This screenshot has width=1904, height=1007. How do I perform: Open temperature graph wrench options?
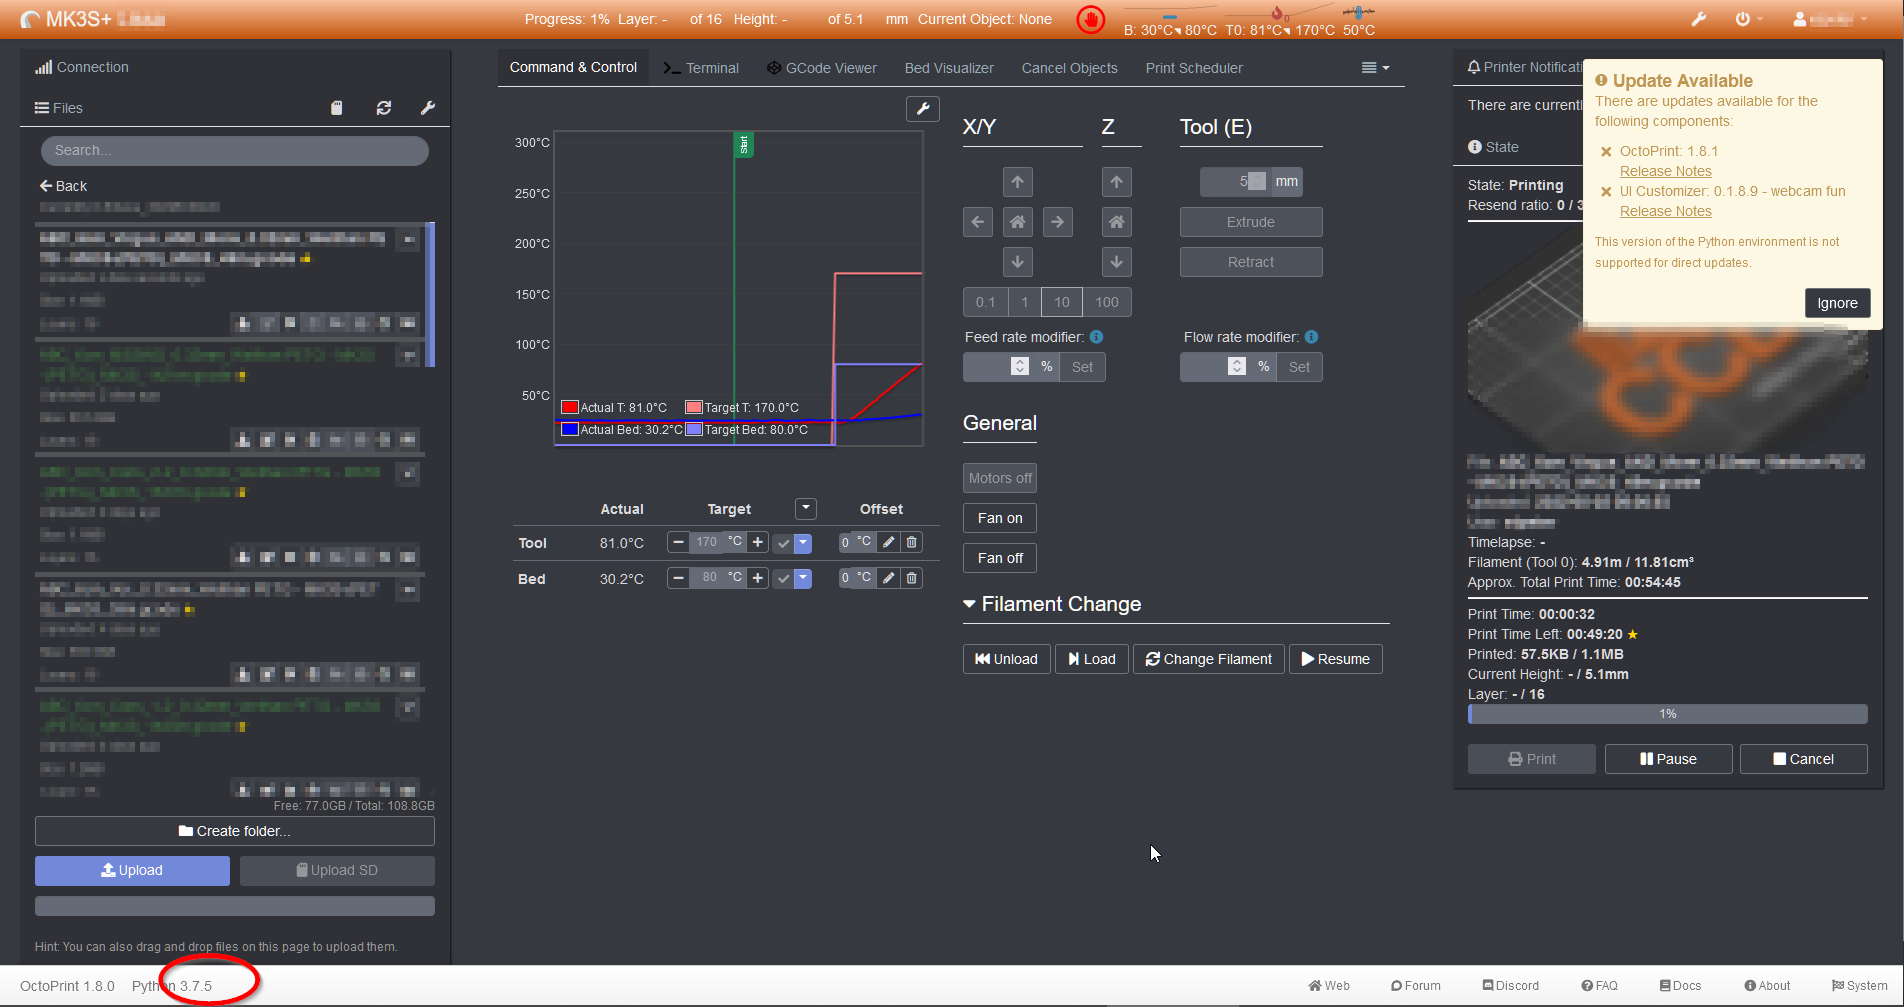pyautogui.click(x=923, y=109)
